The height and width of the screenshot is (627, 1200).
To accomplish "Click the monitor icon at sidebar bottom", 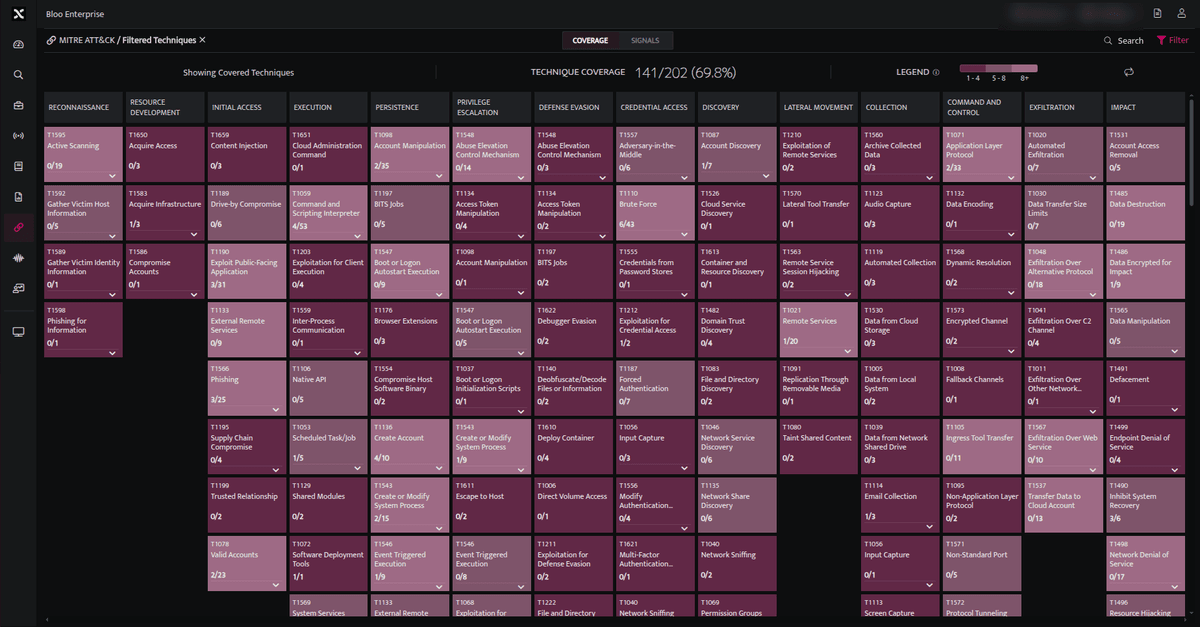I will click(18, 332).
